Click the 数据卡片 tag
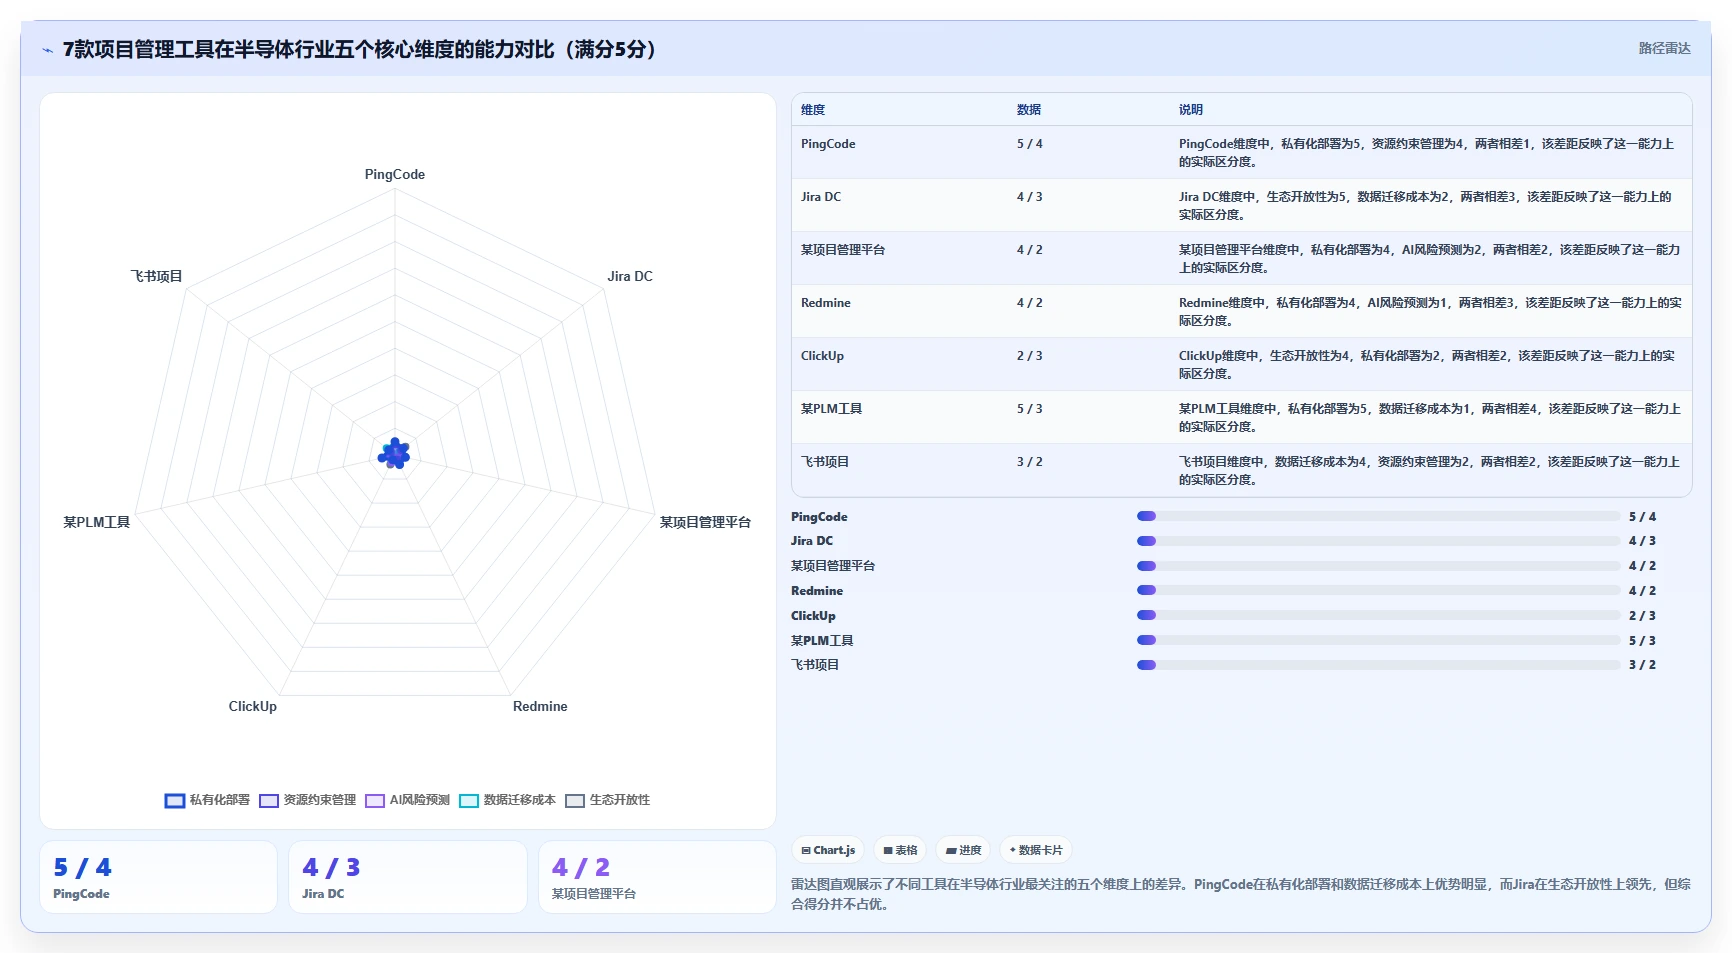This screenshot has width=1732, height=953. pos(1035,850)
